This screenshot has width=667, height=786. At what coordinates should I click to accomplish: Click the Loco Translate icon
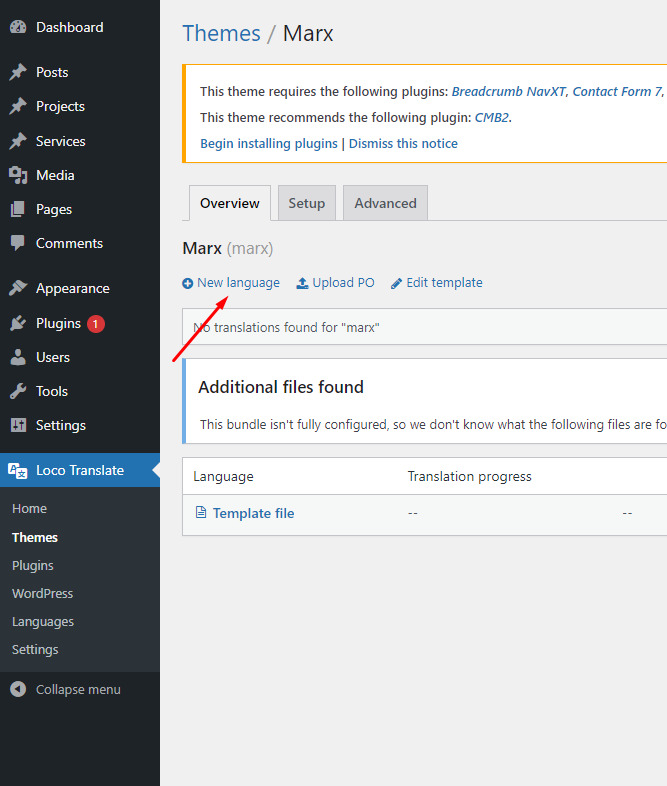(18, 470)
